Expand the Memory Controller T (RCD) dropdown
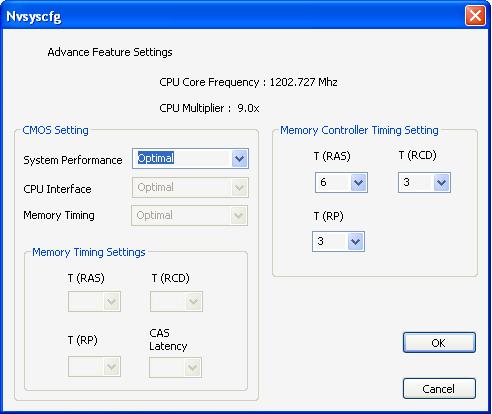The height and width of the screenshot is (414, 492). [441, 183]
